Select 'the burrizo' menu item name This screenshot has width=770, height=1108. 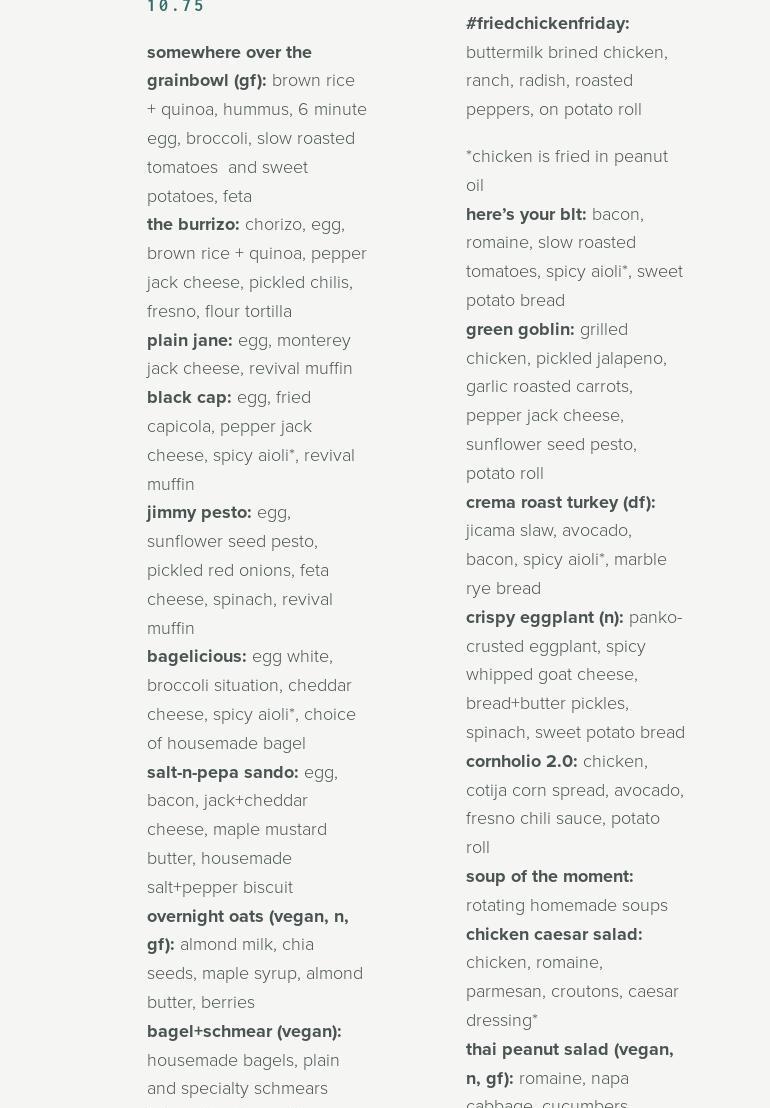tap(193, 225)
